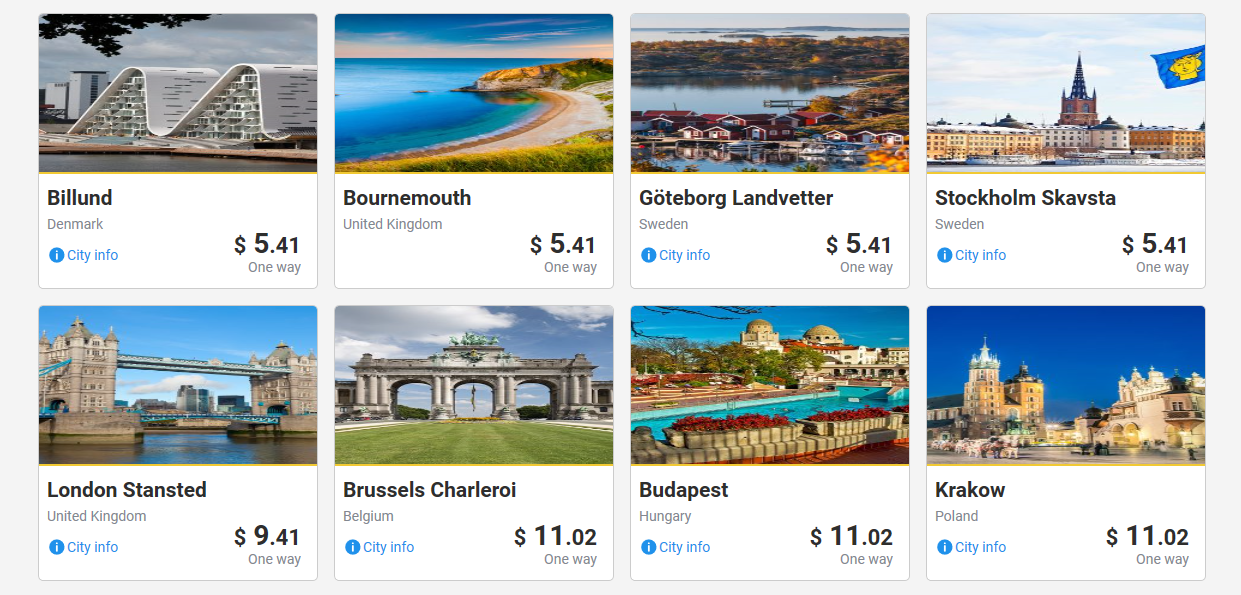
Task: Click the info icon on the Billund card
Action: [x=57, y=255]
